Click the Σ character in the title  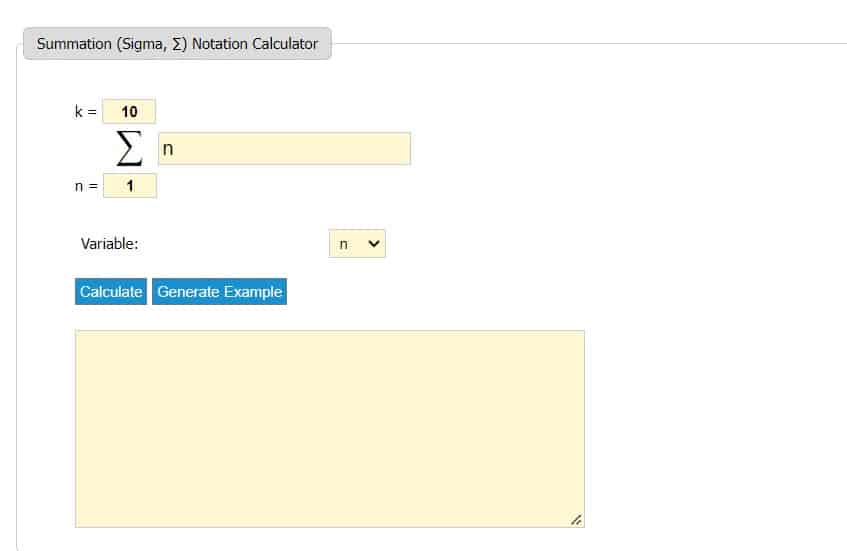tap(179, 44)
